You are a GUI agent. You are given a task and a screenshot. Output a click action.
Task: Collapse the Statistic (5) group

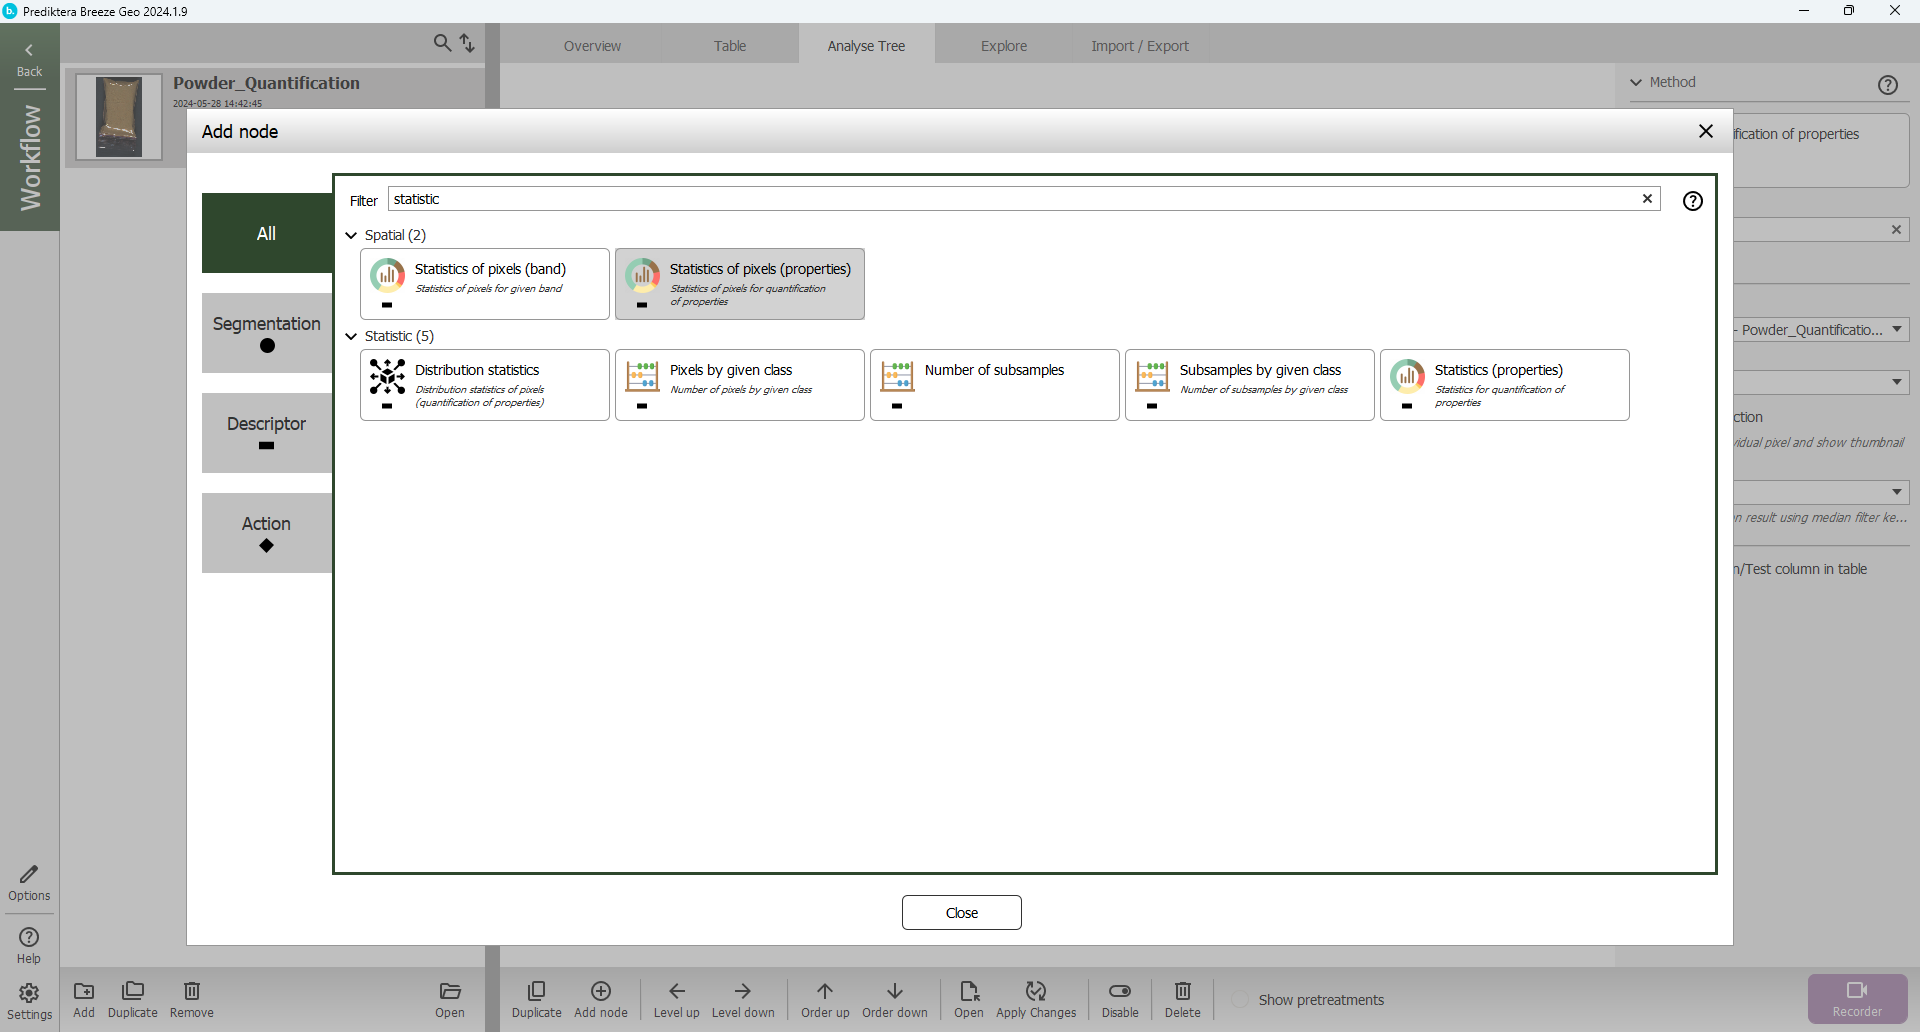[351, 336]
